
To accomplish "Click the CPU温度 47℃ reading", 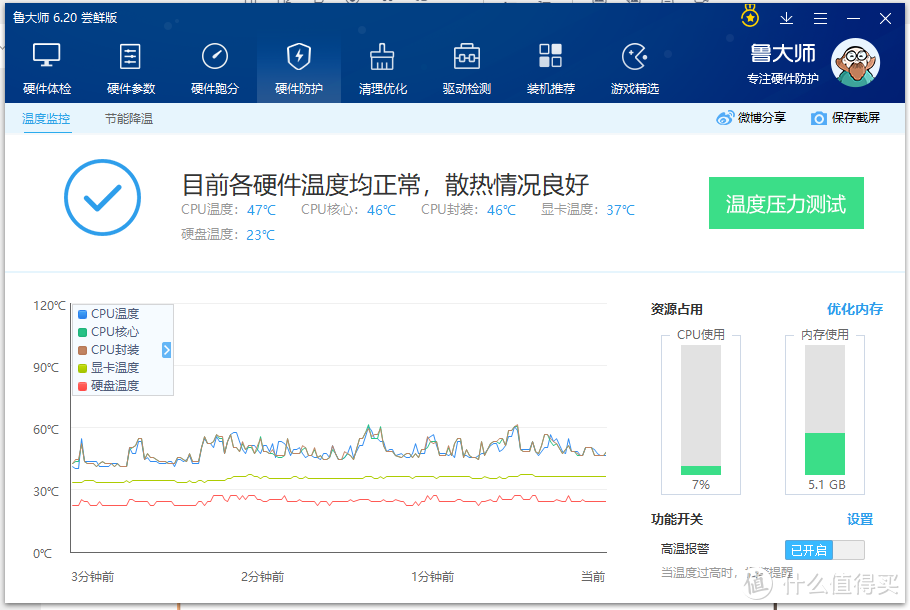I will pyautogui.click(x=228, y=210).
